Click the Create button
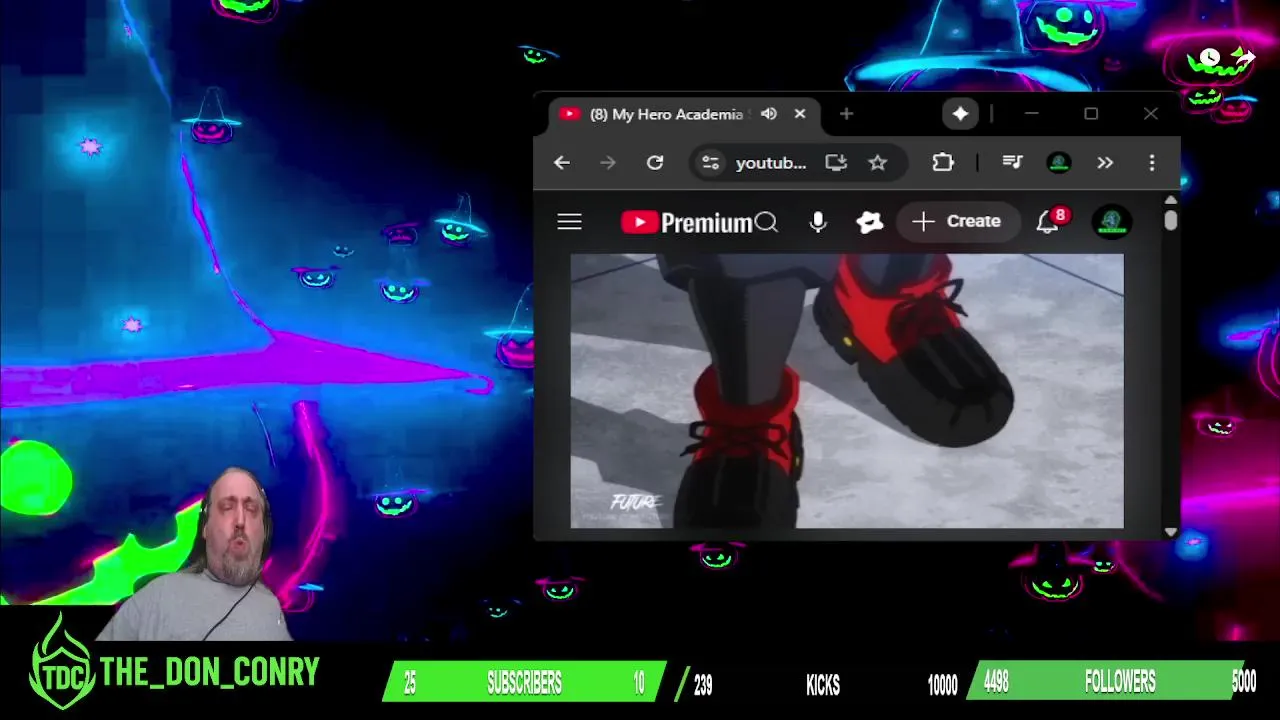Viewport: 1280px width, 720px height. [957, 221]
